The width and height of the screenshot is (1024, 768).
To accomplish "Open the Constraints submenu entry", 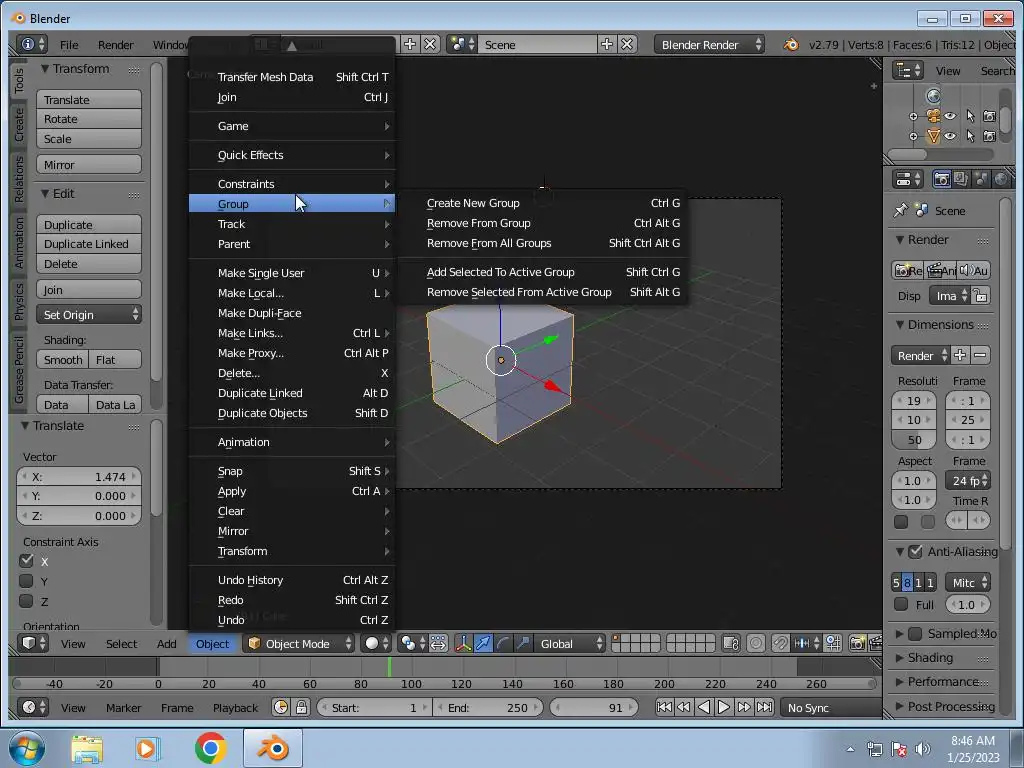I will coord(292,184).
